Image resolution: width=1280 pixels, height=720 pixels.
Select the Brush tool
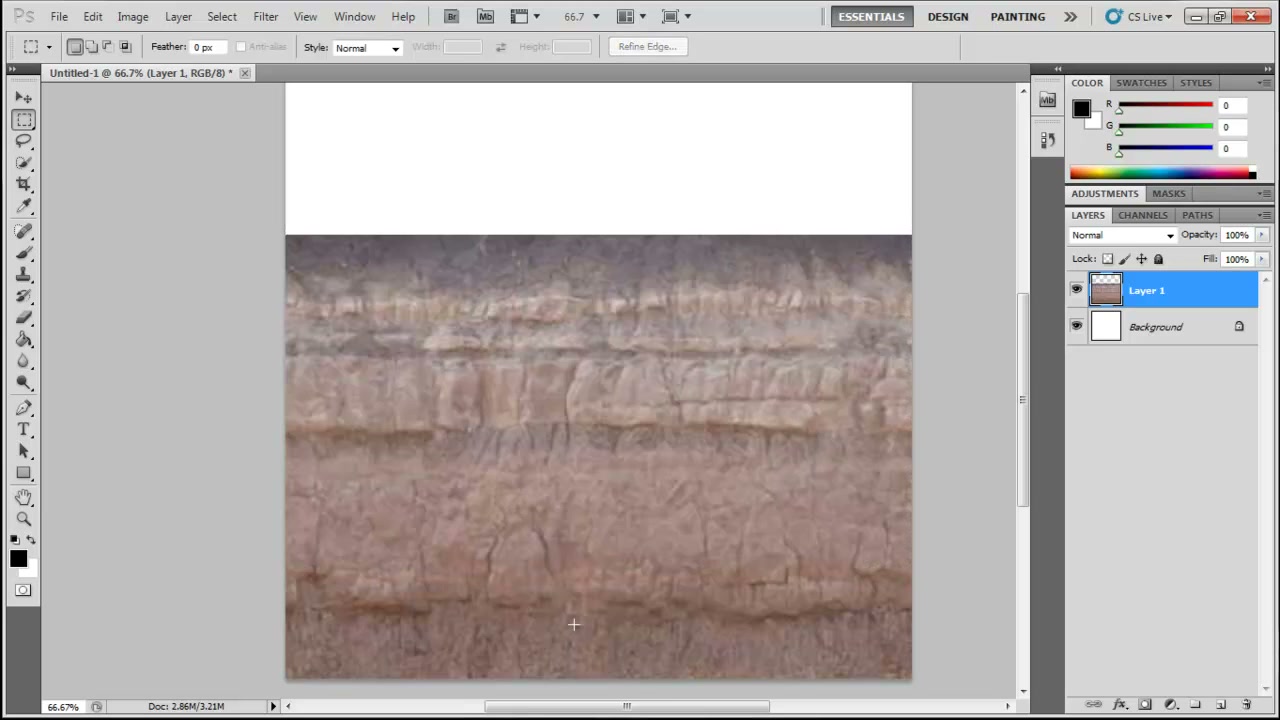point(24,253)
